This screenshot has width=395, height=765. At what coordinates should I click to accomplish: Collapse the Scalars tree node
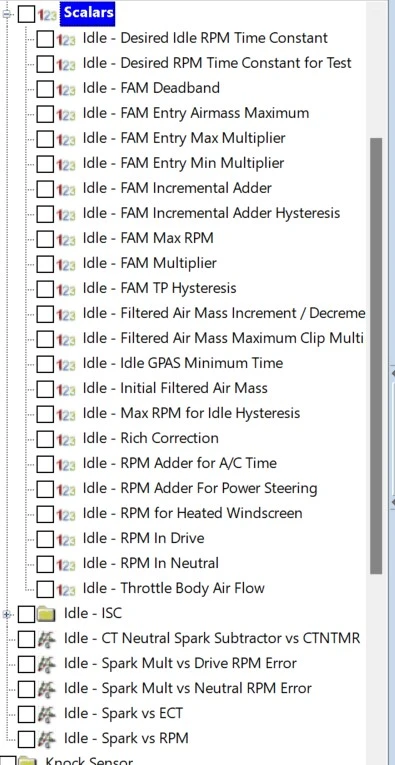tap(7, 14)
